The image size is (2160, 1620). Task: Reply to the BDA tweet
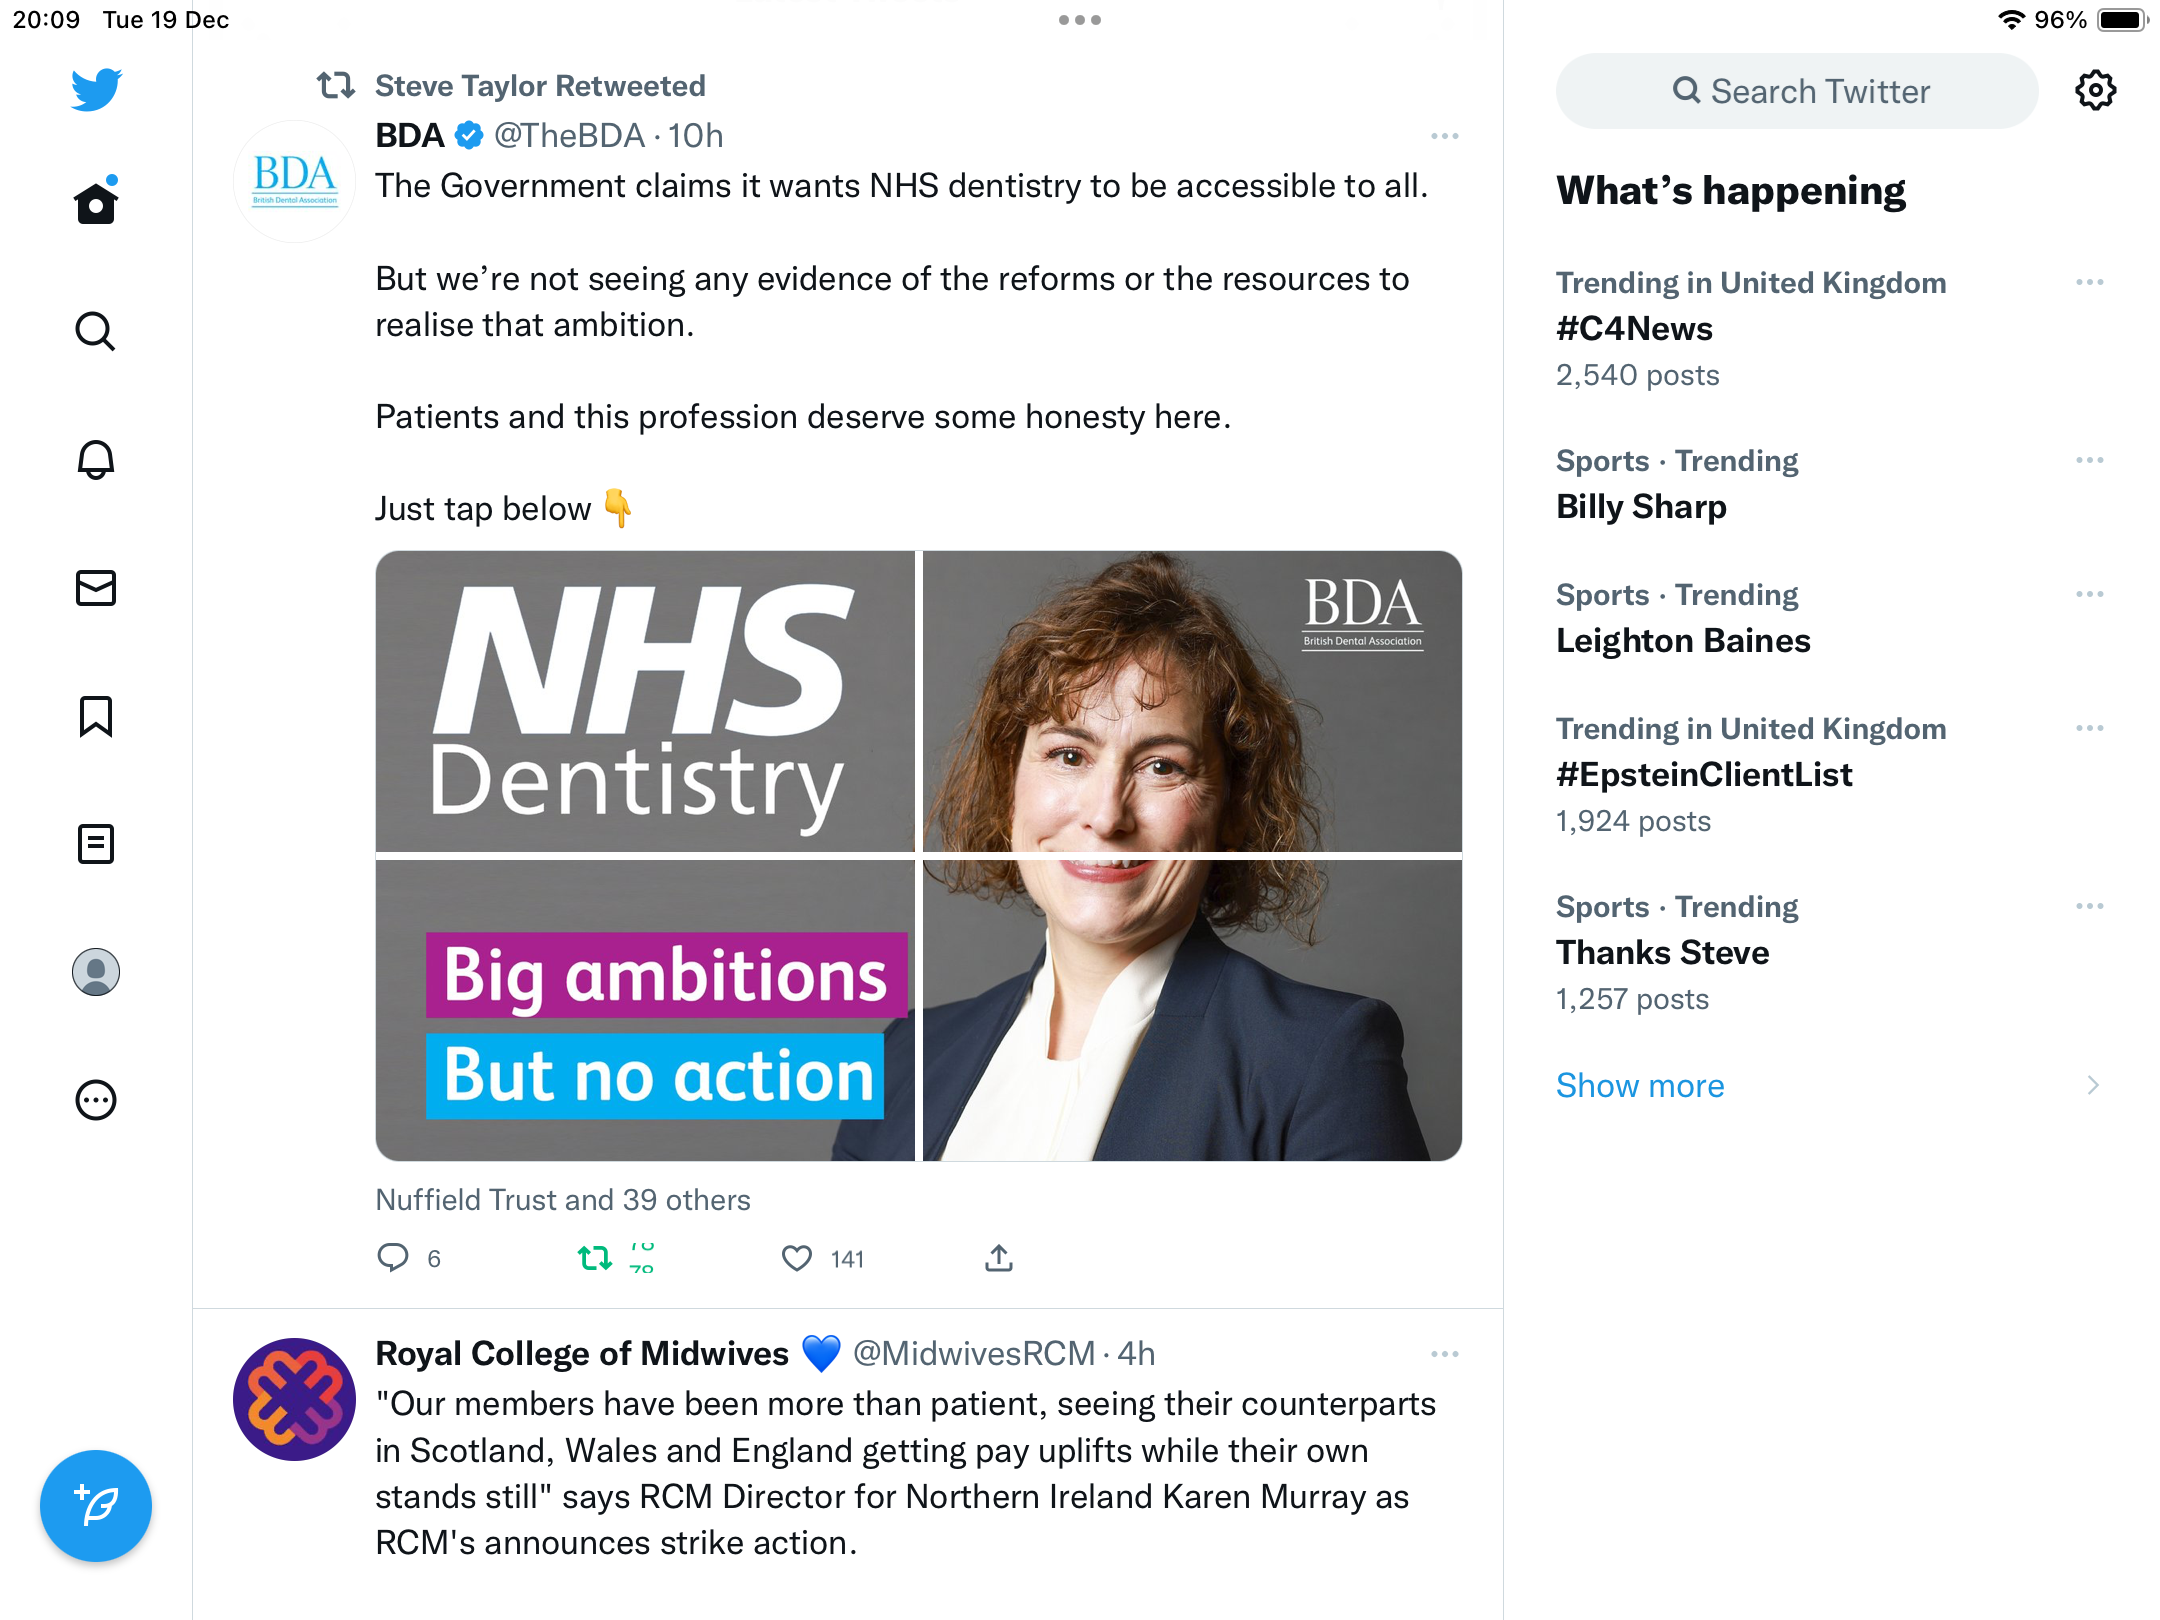point(393,1258)
